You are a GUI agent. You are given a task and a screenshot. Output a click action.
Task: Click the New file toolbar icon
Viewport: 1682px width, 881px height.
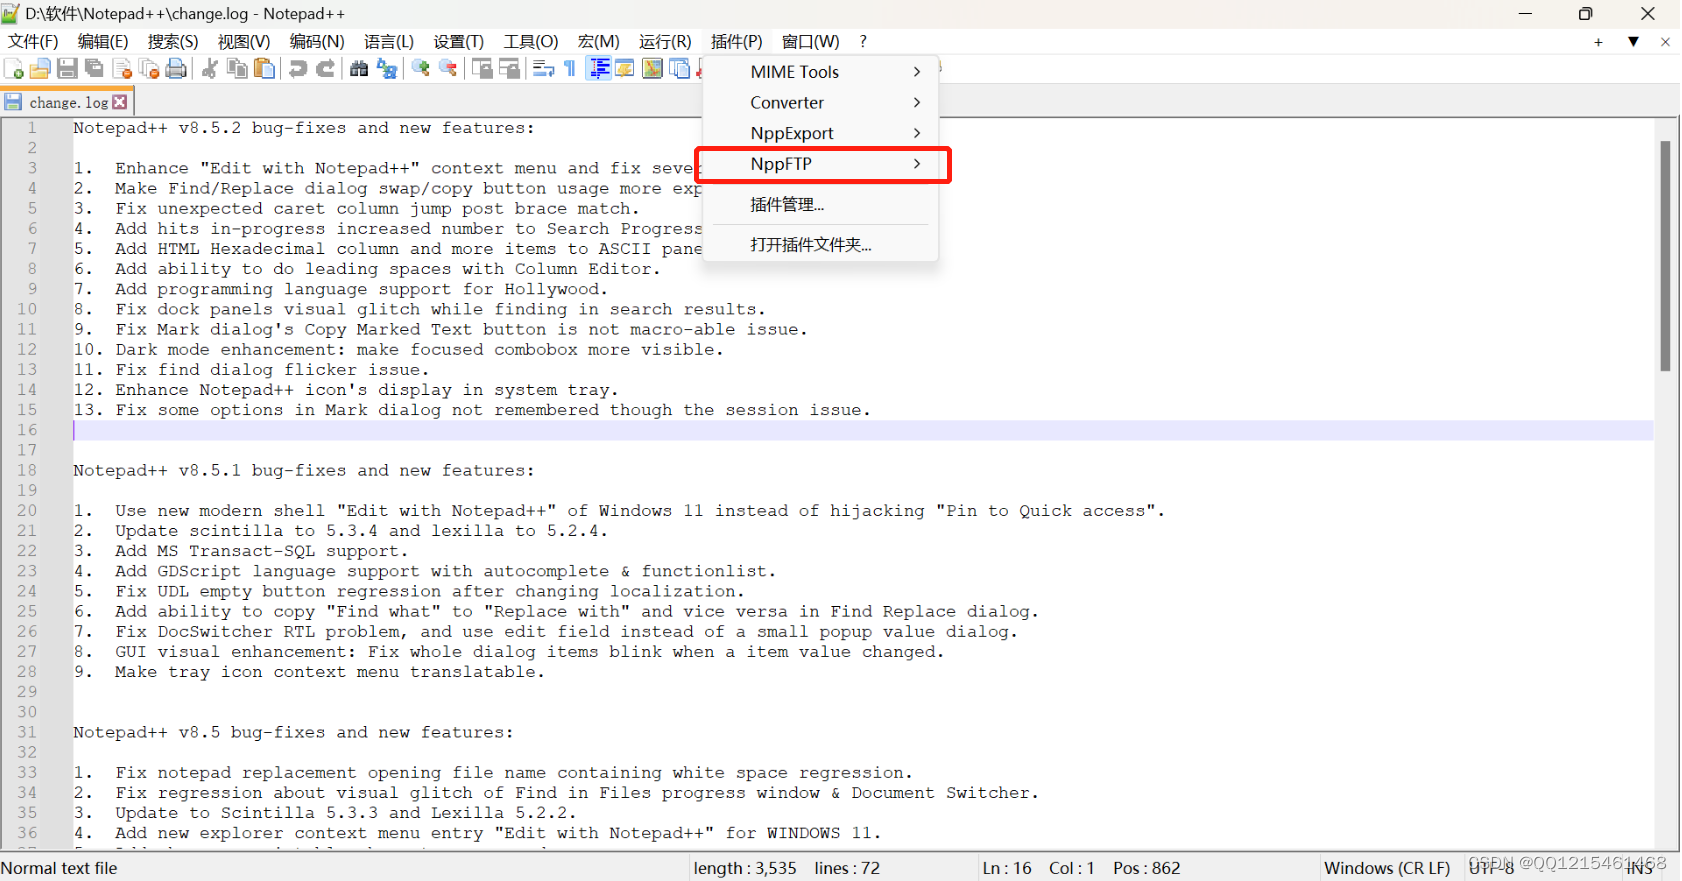tap(14, 68)
